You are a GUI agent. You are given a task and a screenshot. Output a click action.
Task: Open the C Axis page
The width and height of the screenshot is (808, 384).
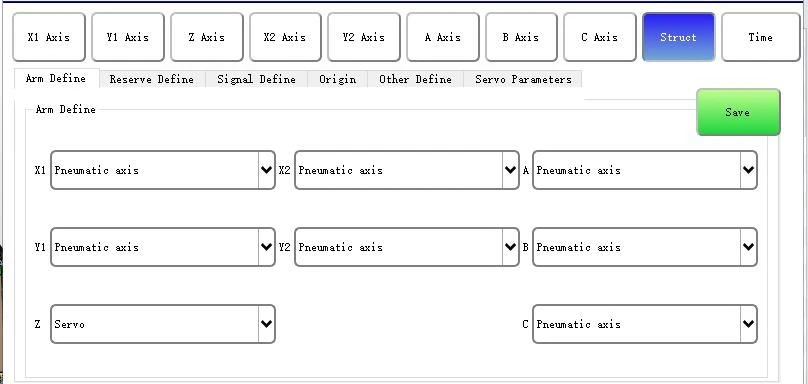point(600,37)
